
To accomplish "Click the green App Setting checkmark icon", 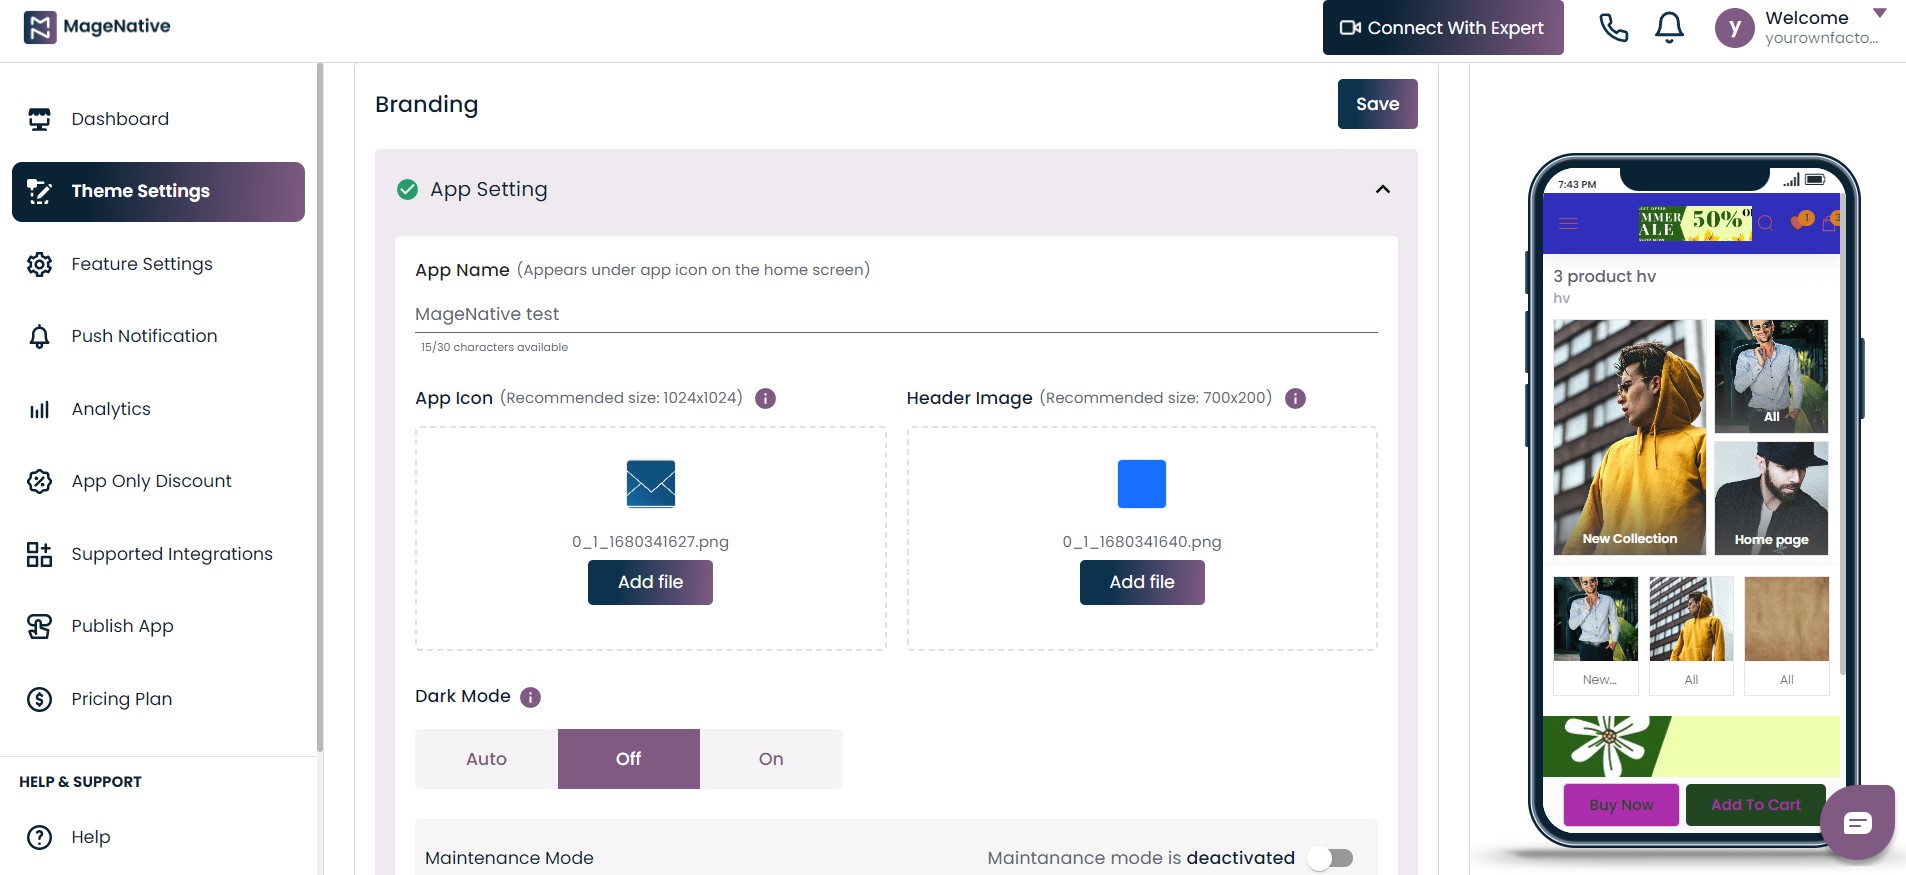I will click(x=407, y=189).
